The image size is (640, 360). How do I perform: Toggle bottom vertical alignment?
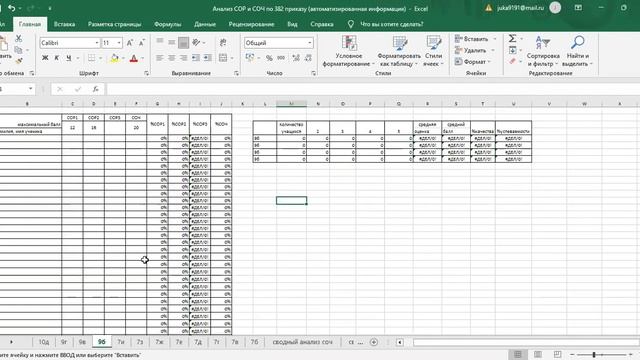184,42
